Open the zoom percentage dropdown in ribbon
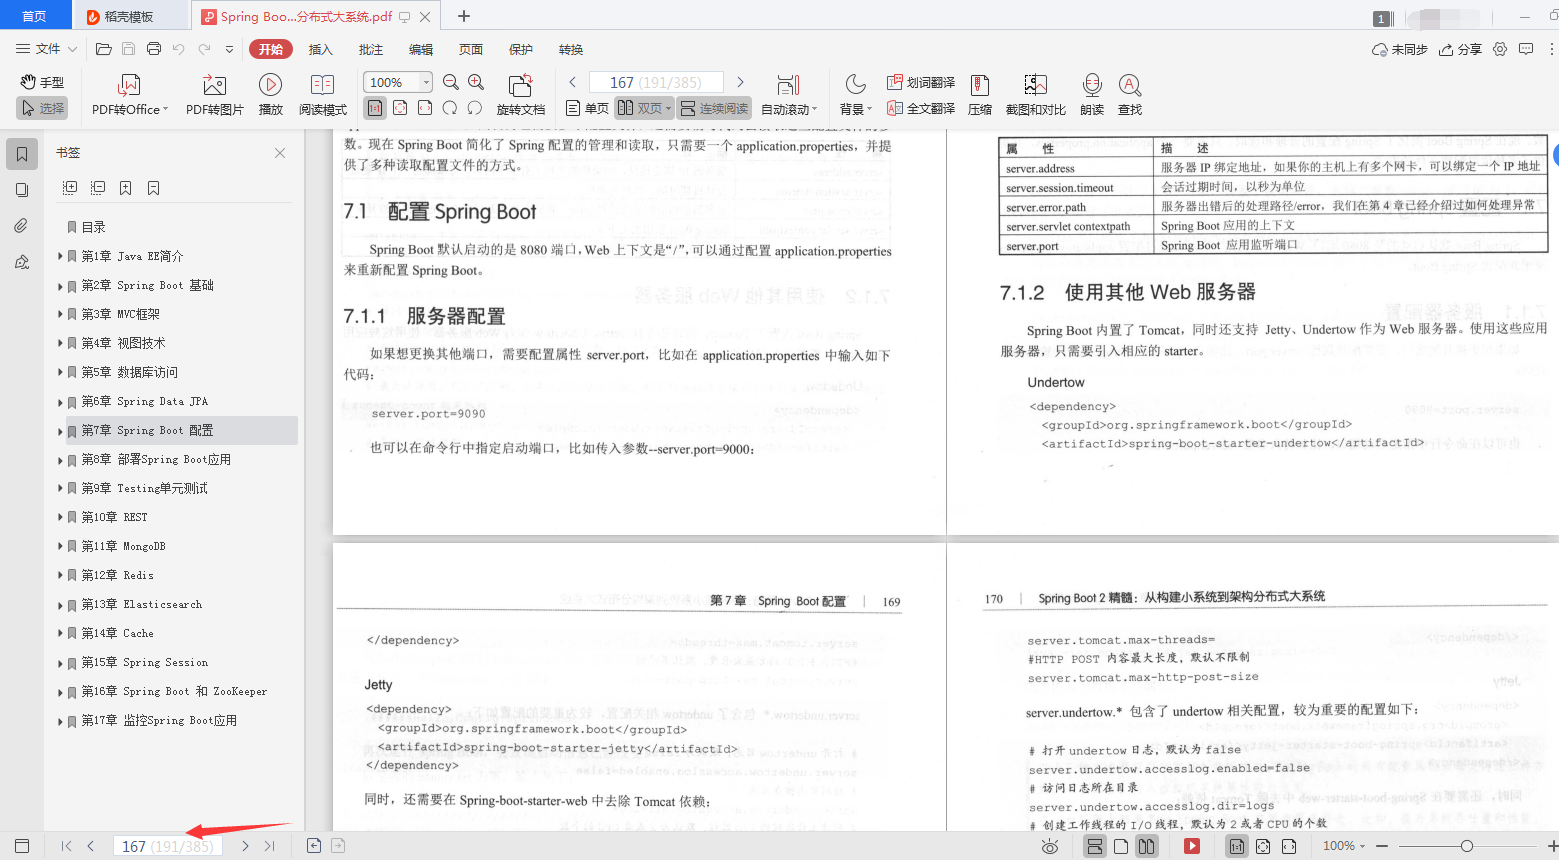Viewport: 1559px width, 860px height. pyautogui.click(x=427, y=82)
